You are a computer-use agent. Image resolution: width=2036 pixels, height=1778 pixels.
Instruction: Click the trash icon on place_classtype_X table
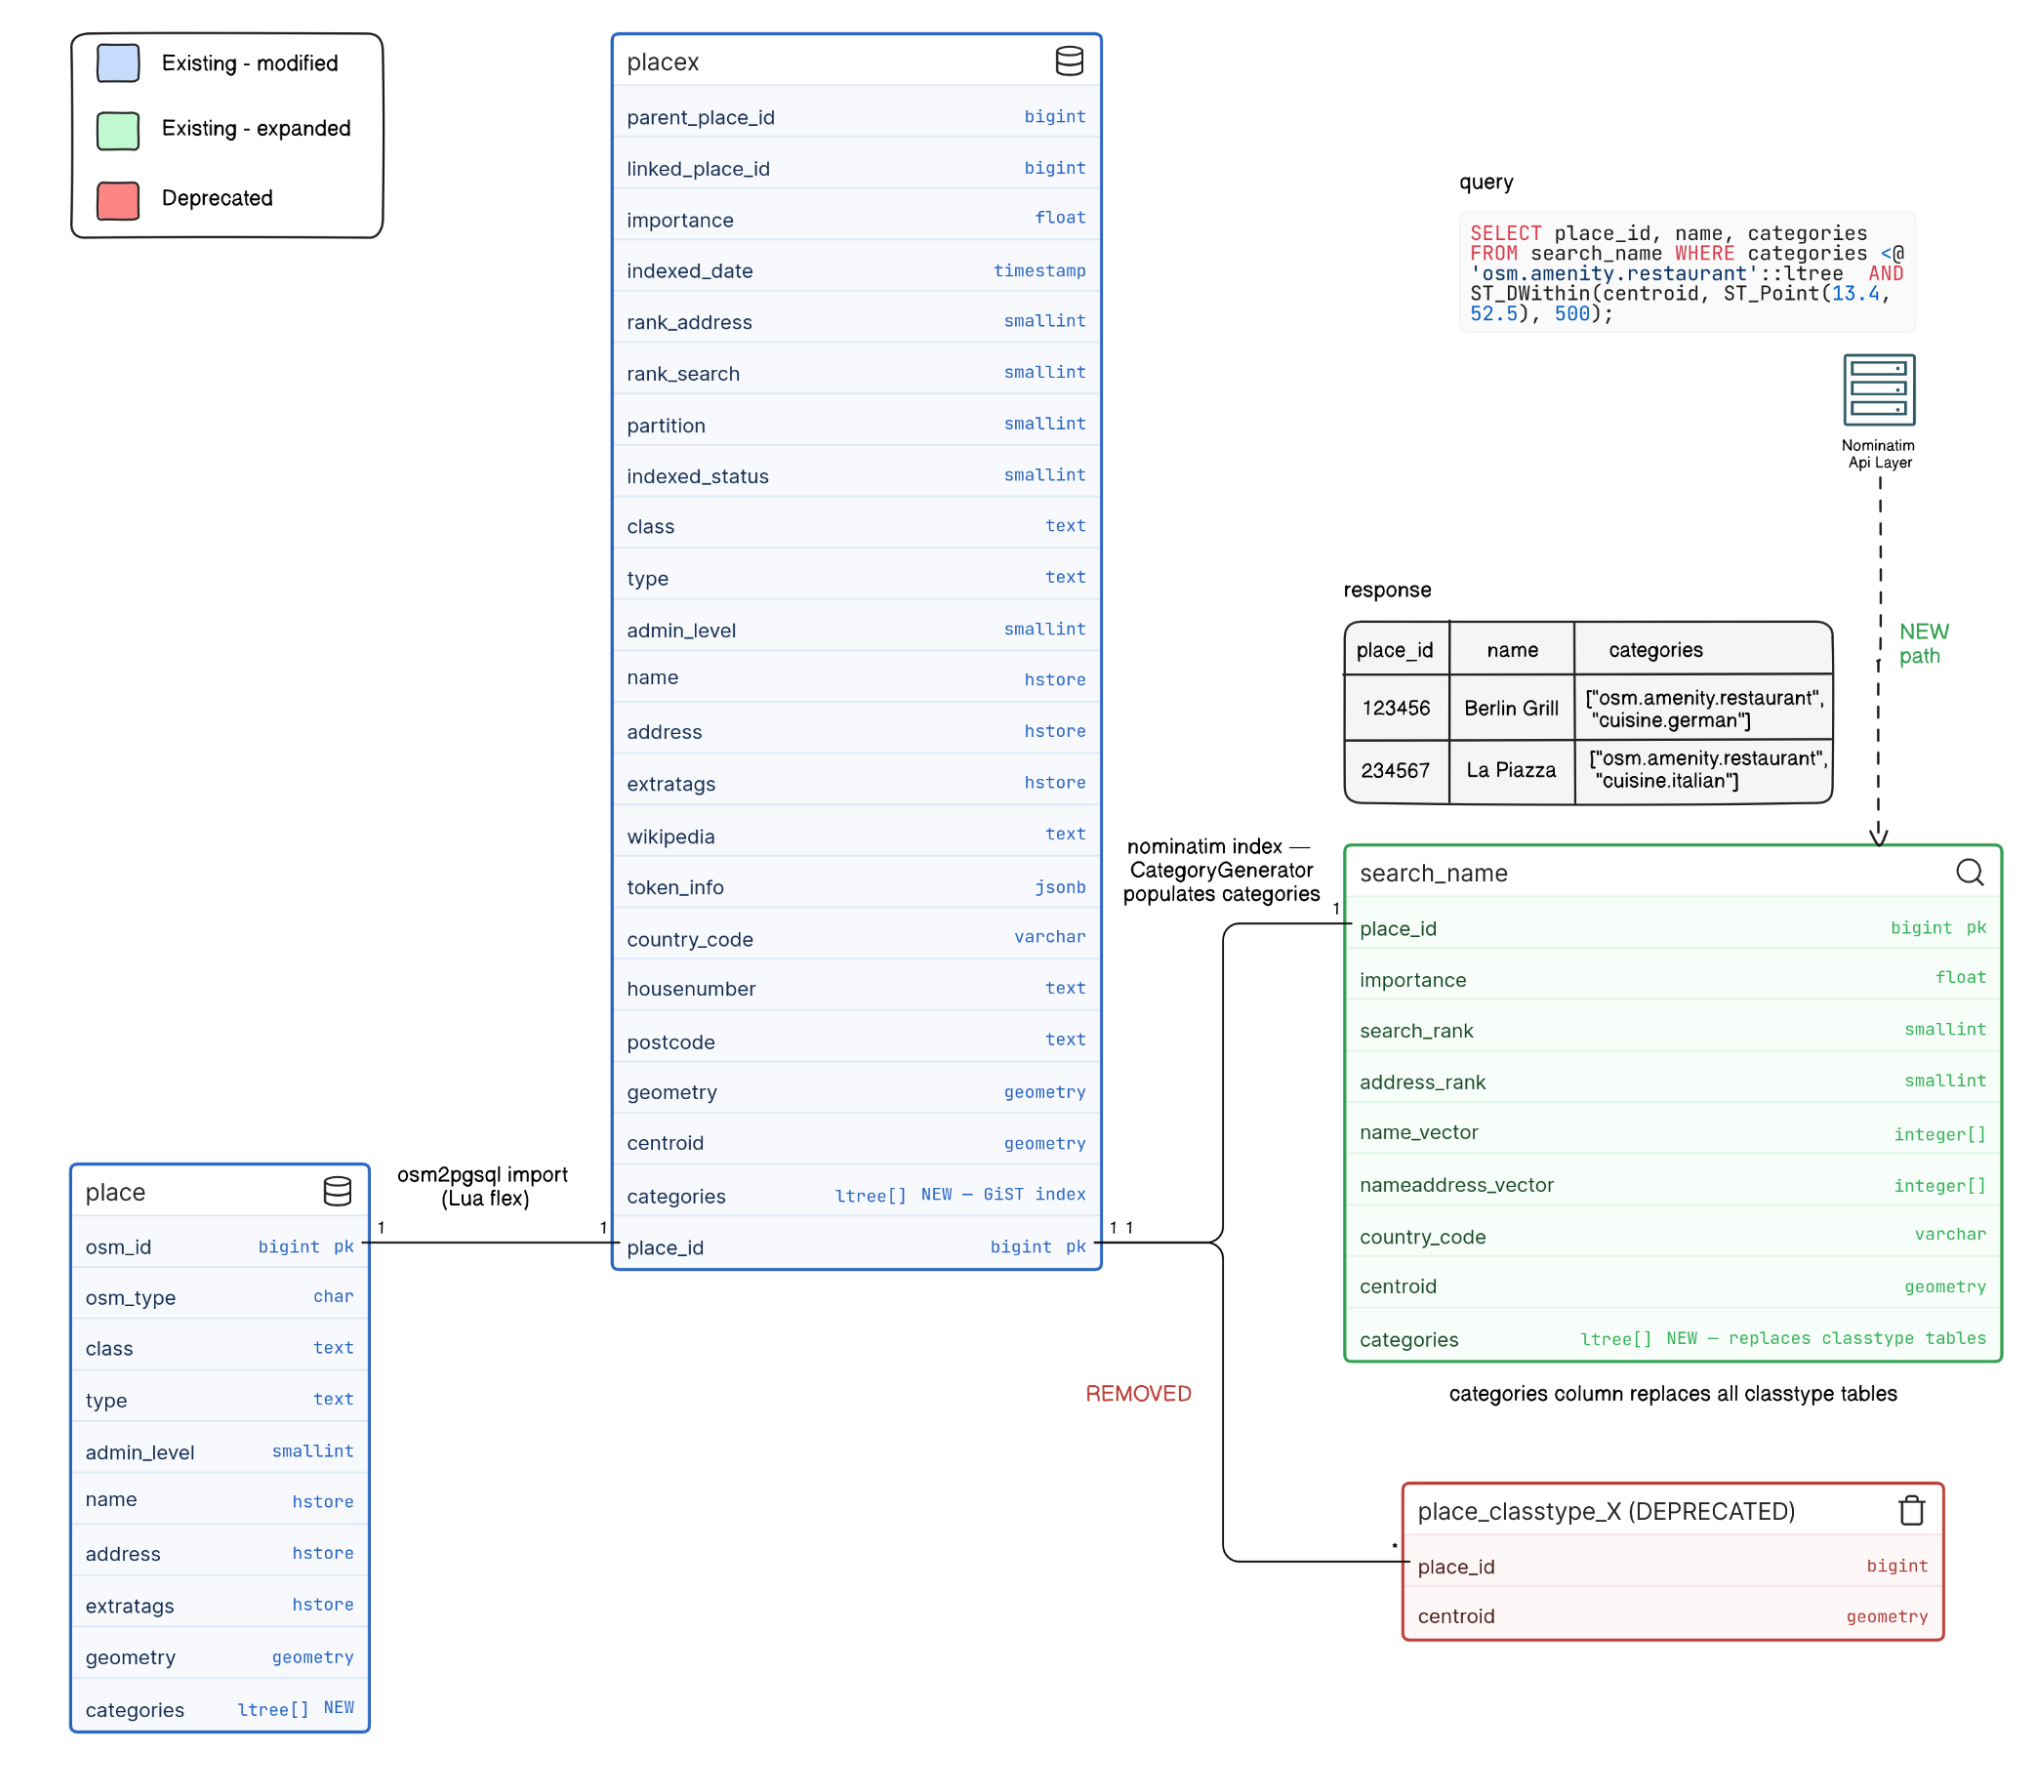pos(1911,1510)
